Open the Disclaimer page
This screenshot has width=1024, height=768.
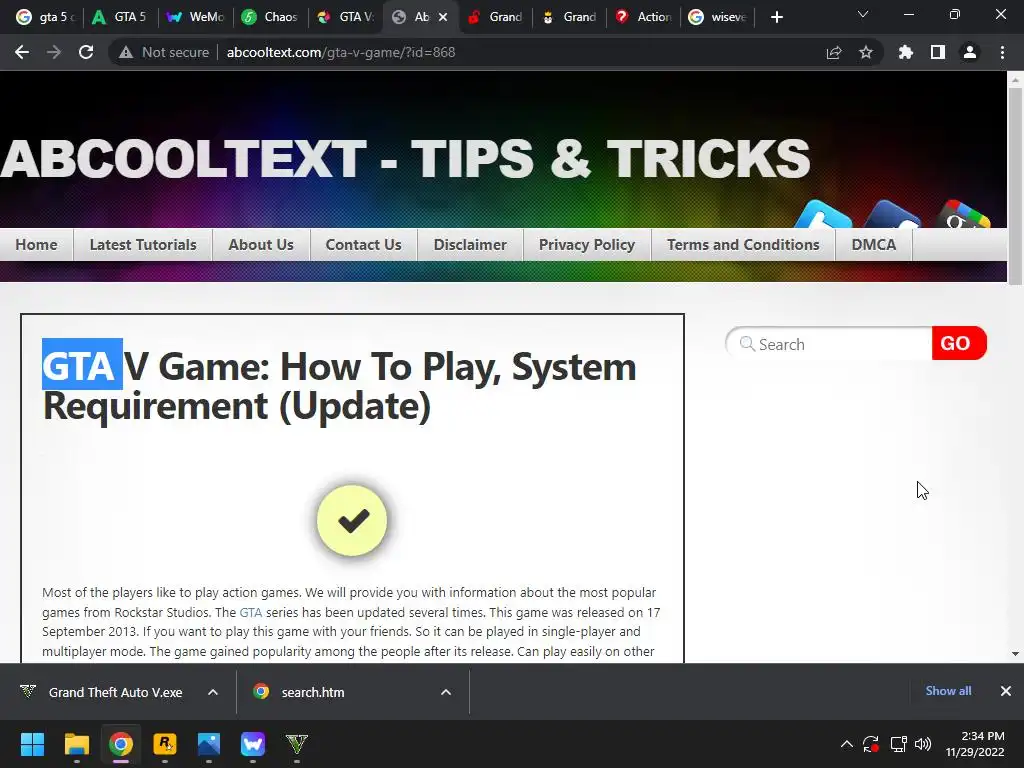(470, 245)
